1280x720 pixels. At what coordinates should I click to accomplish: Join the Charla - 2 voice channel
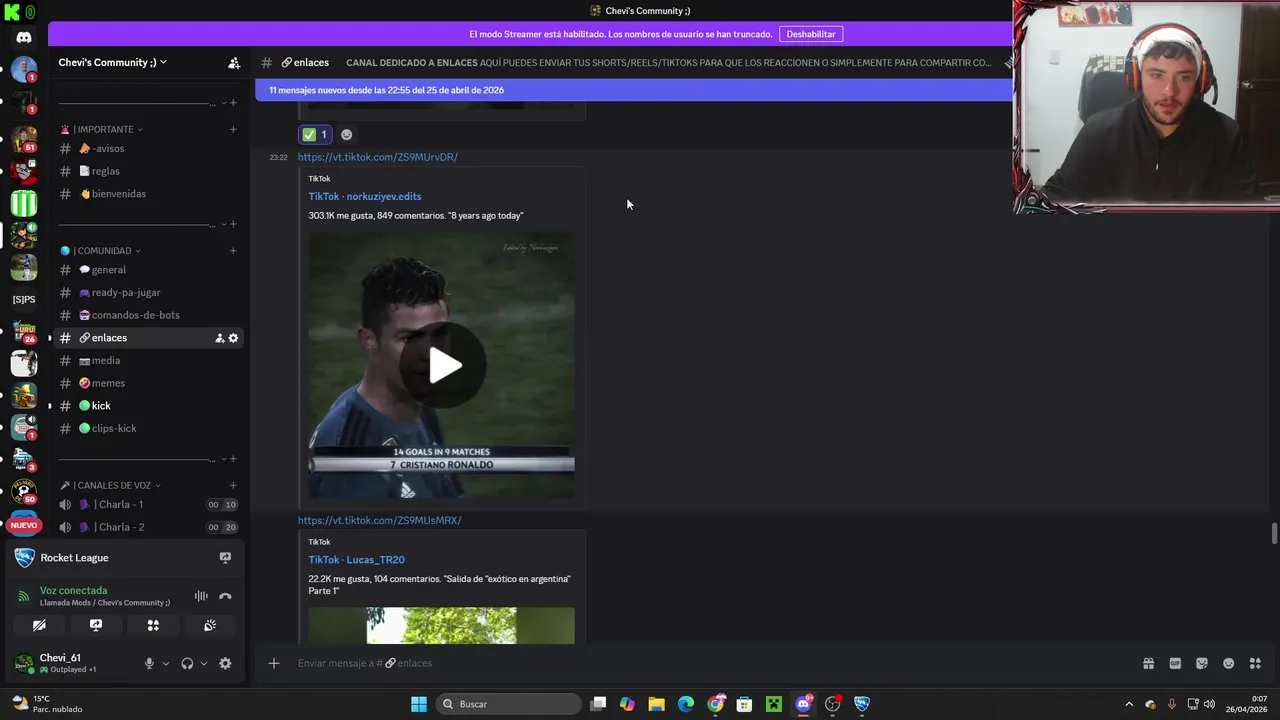pyautogui.click(x=148, y=527)
